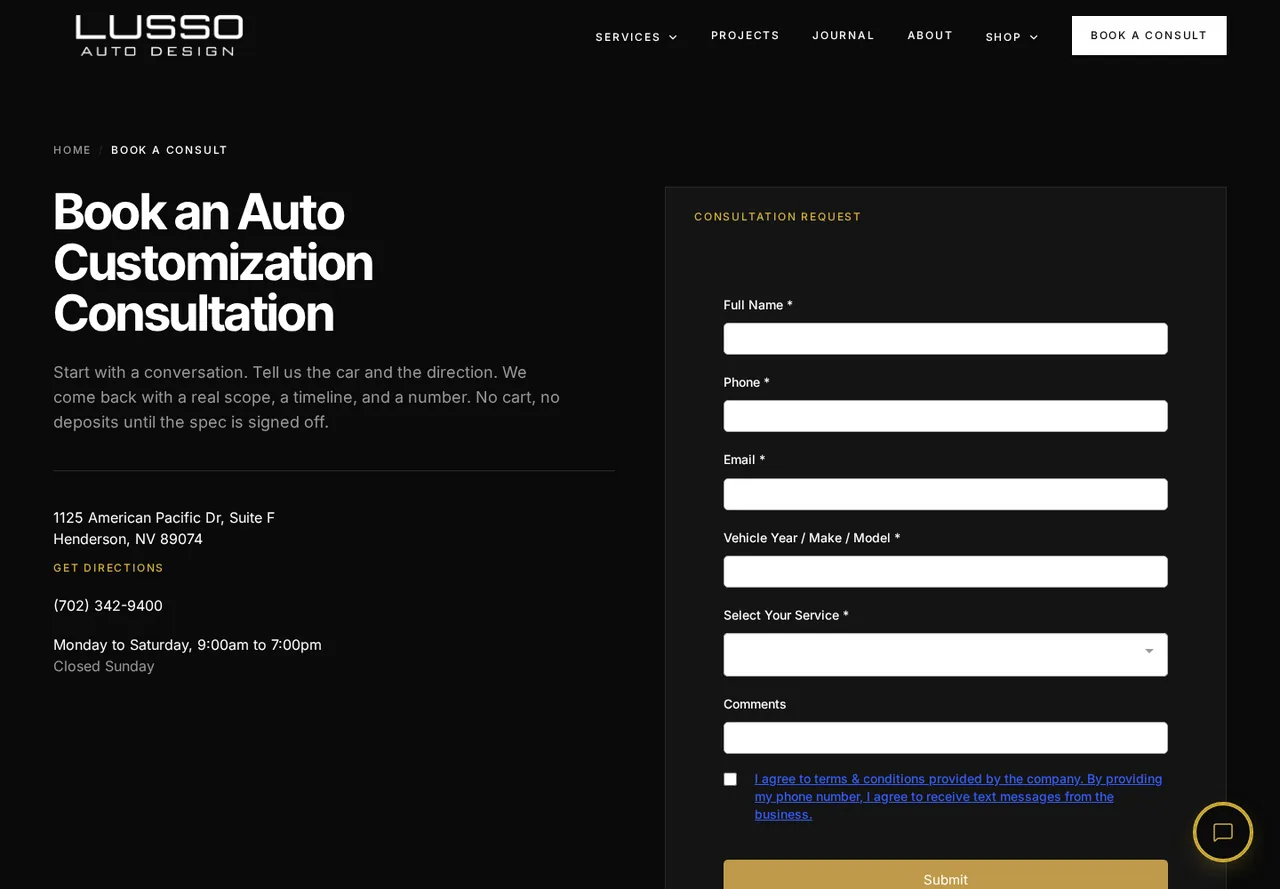The height and width of the screenshot is (889, 1280).
Task: Expand the Shop menu
Action: click(x=1011, y=37)
